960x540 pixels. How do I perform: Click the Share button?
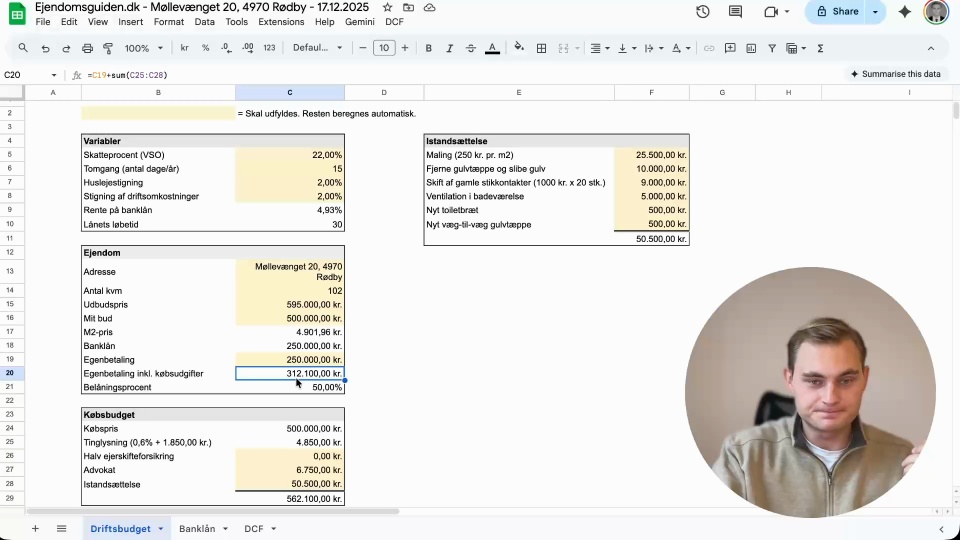(x=837, y=12)
